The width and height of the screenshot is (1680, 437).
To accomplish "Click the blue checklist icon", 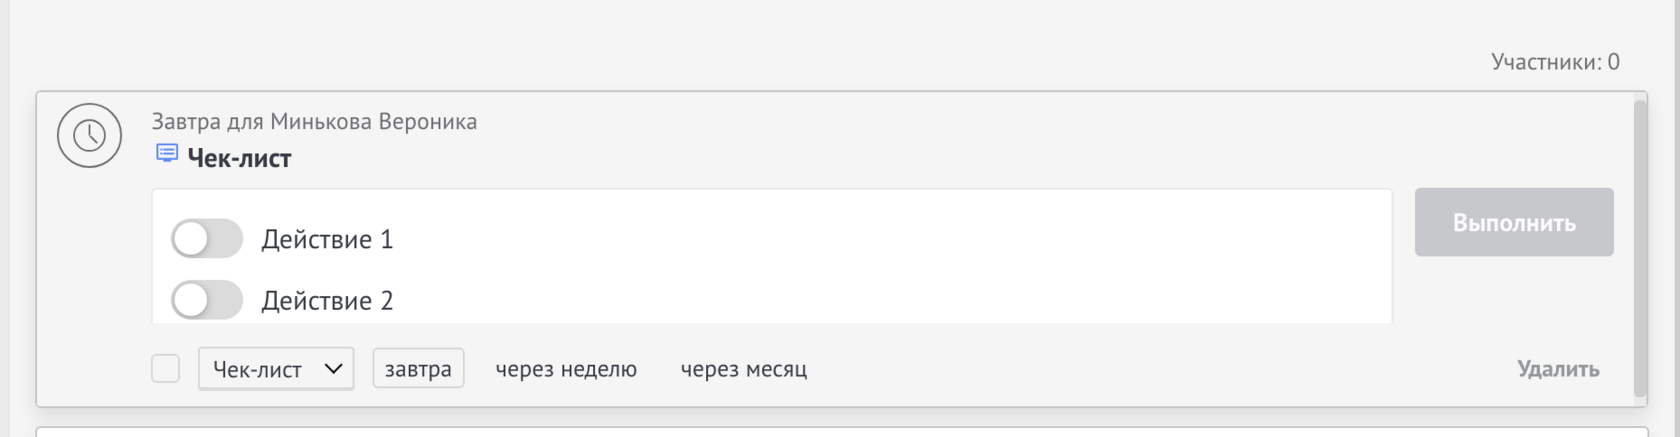I will (167, 153).
